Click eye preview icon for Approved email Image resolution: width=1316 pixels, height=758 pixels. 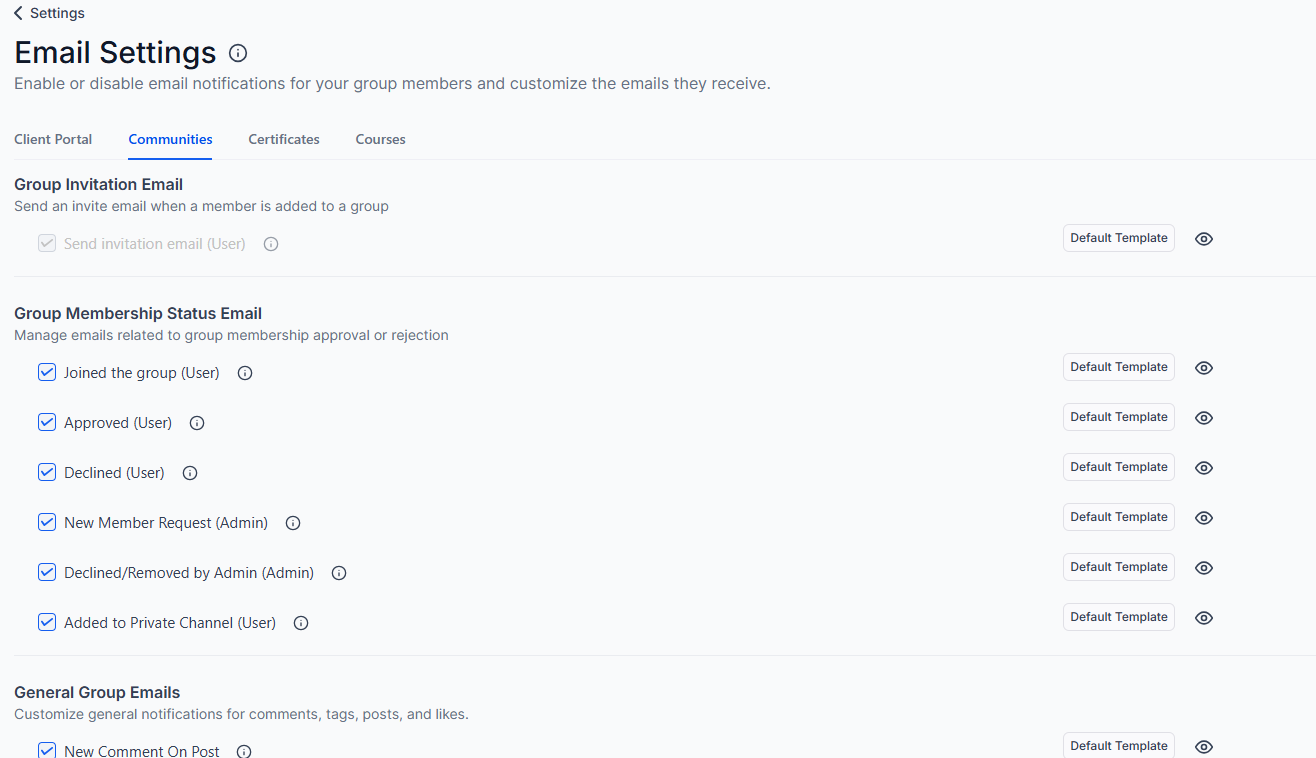click(1204, 418)
